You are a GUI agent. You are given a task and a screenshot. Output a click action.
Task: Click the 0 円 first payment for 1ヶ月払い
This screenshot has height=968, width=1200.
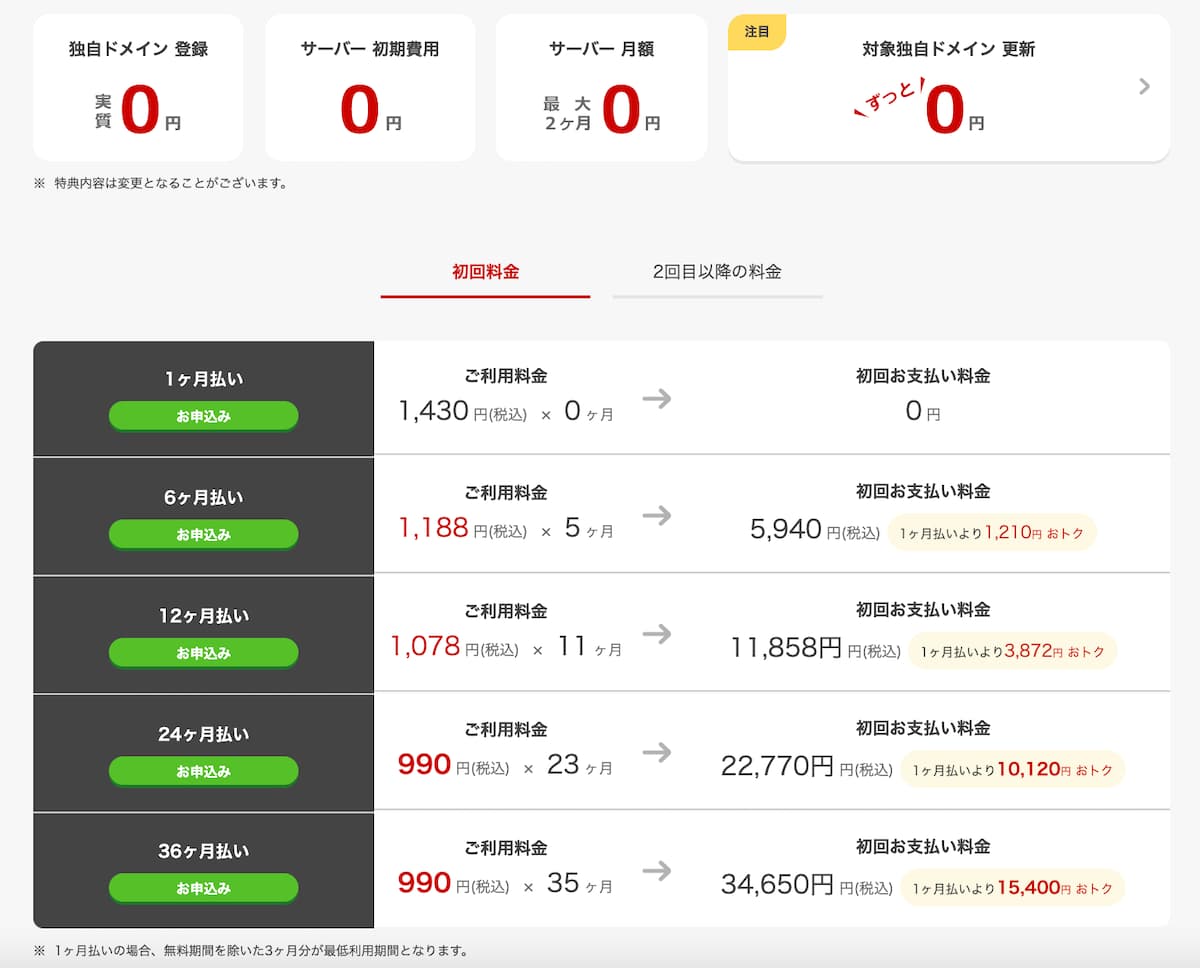[x=923, y=411]
